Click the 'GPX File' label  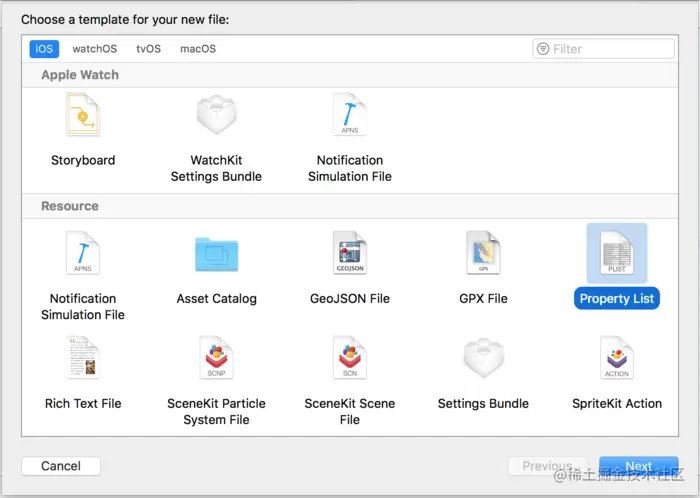483,299
